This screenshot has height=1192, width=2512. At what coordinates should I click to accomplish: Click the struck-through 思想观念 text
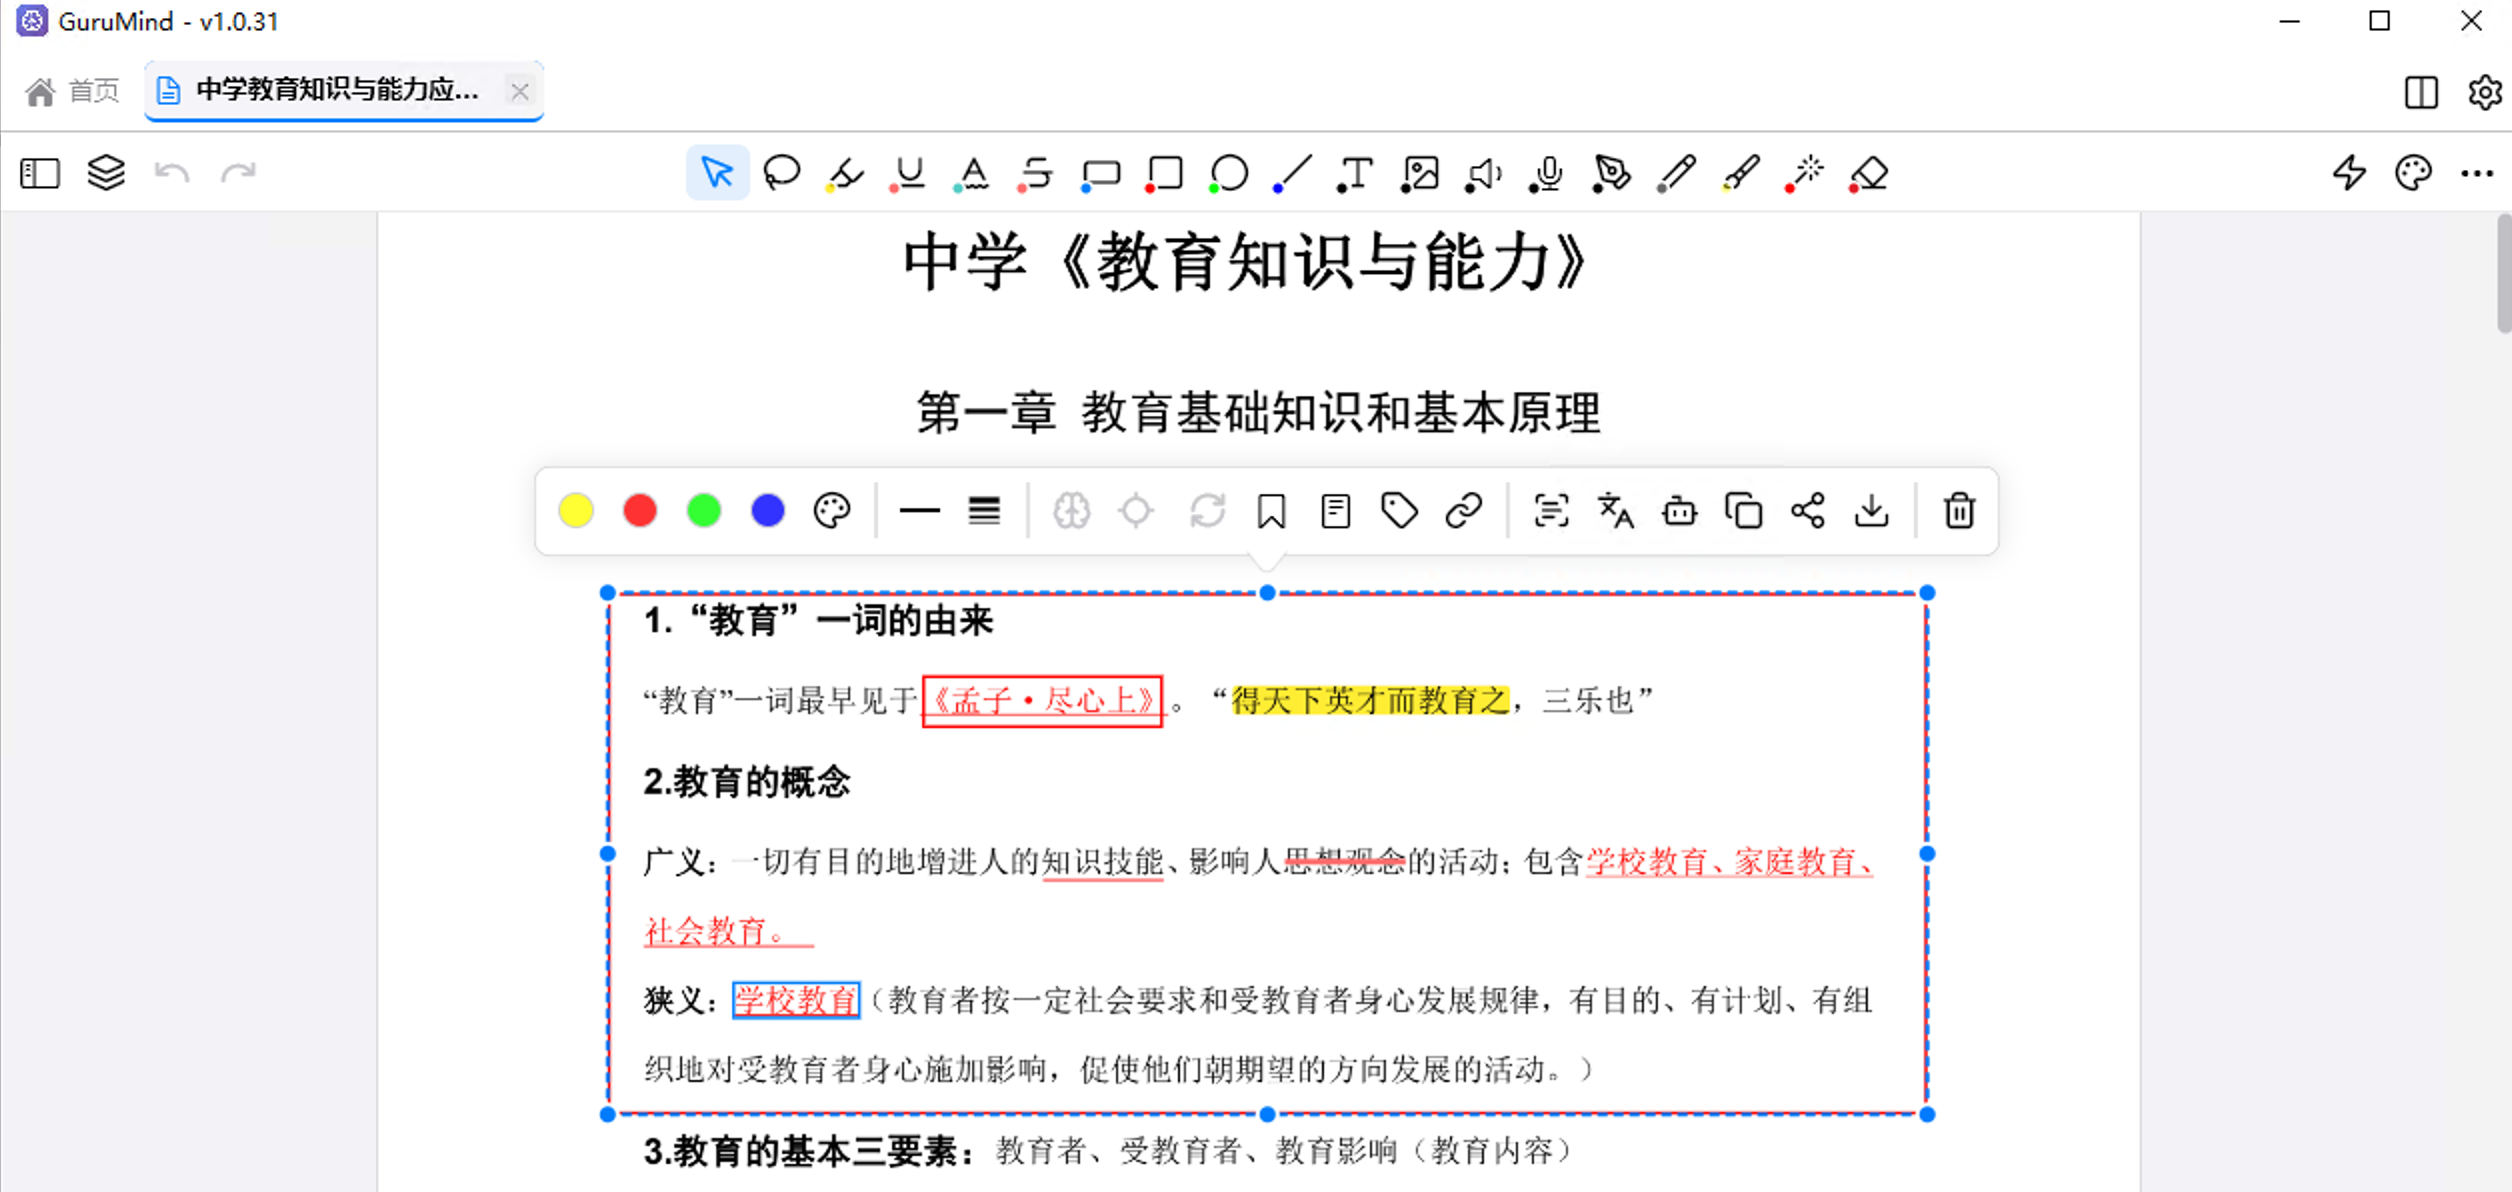1344,861
